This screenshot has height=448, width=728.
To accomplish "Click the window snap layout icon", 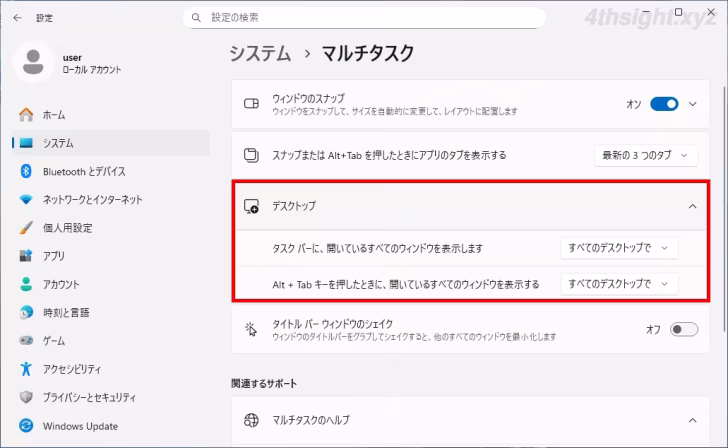I will [251, 104].
